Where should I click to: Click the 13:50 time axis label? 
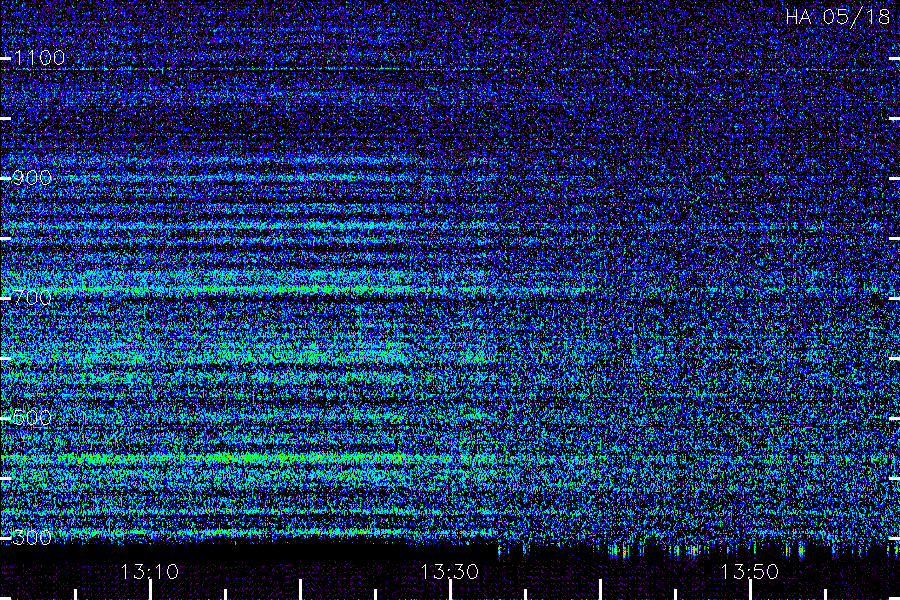pos(750,572)
